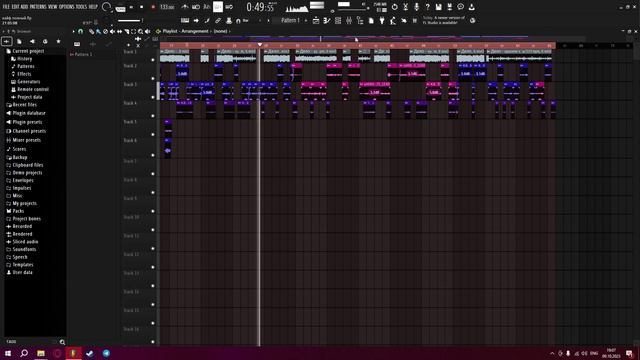Open the plugin picker plug icon
Viewport: 640px width, 360px height.
(x=382, y=20)
